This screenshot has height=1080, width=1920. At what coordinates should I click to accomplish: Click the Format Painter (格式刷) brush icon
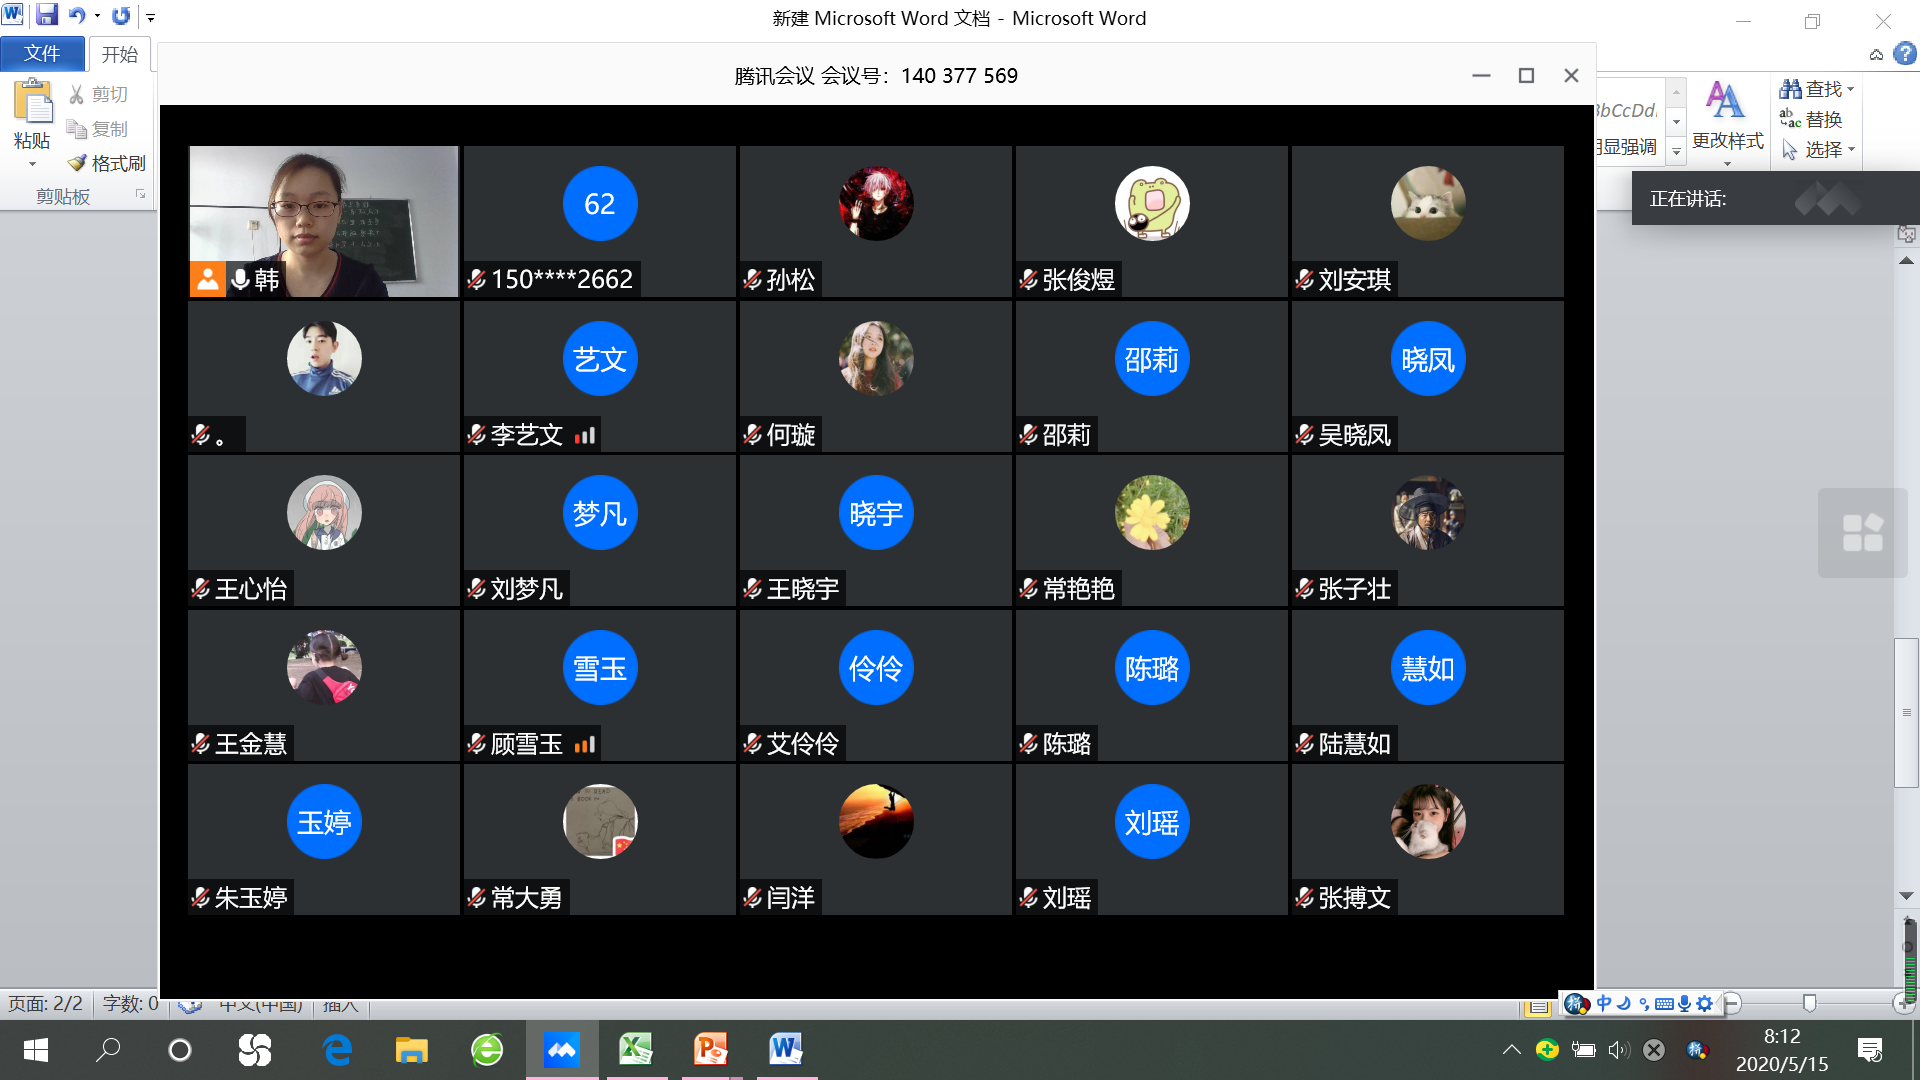click(x=77, y=163)
